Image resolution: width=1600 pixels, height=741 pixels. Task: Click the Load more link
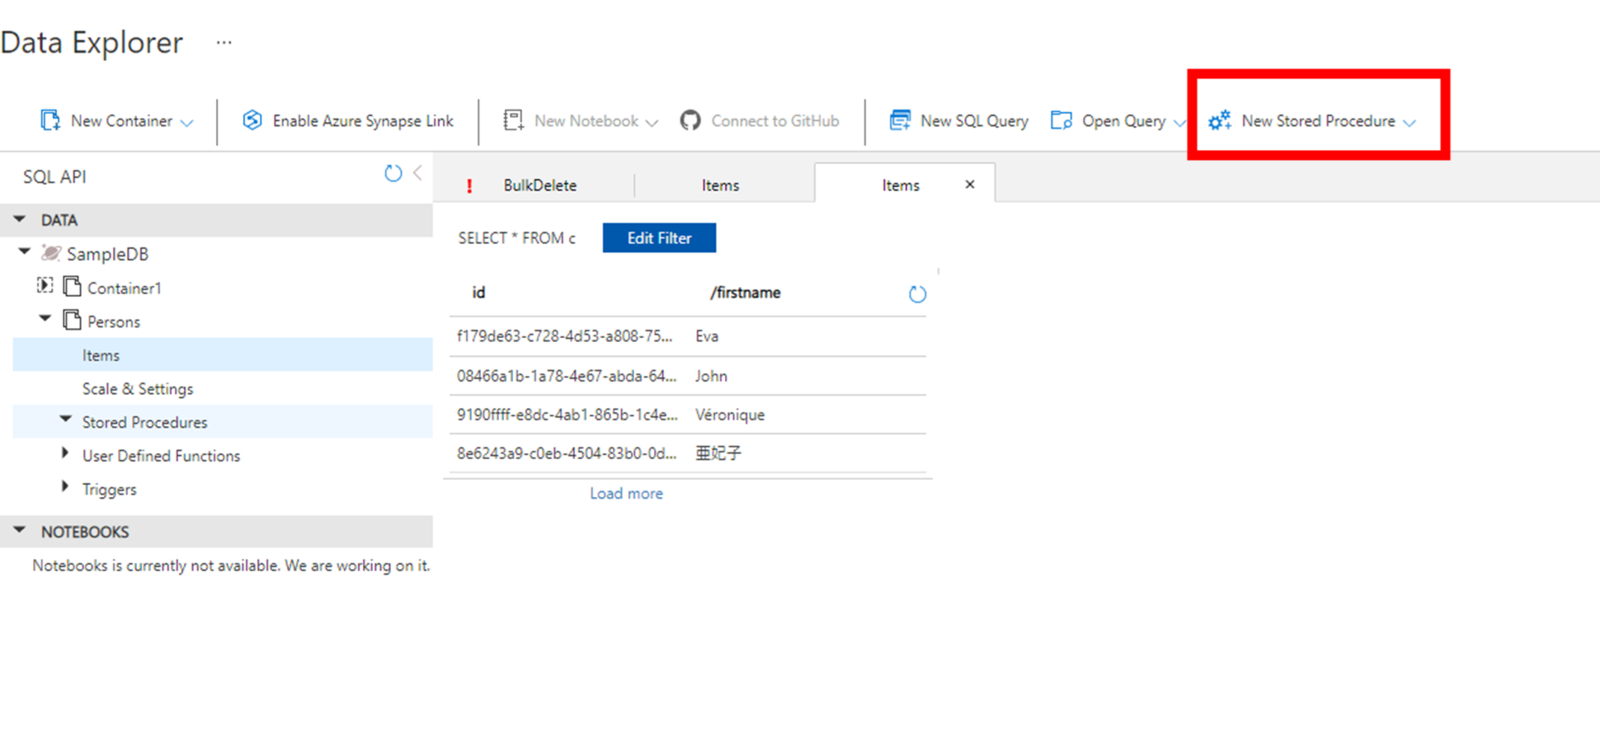point(626,493)
